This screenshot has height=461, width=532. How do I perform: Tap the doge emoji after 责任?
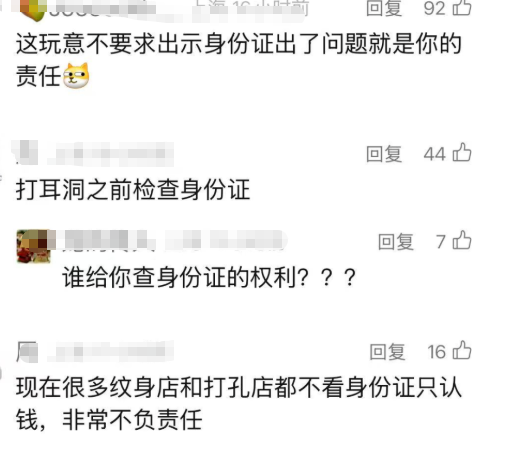[76, 75]
